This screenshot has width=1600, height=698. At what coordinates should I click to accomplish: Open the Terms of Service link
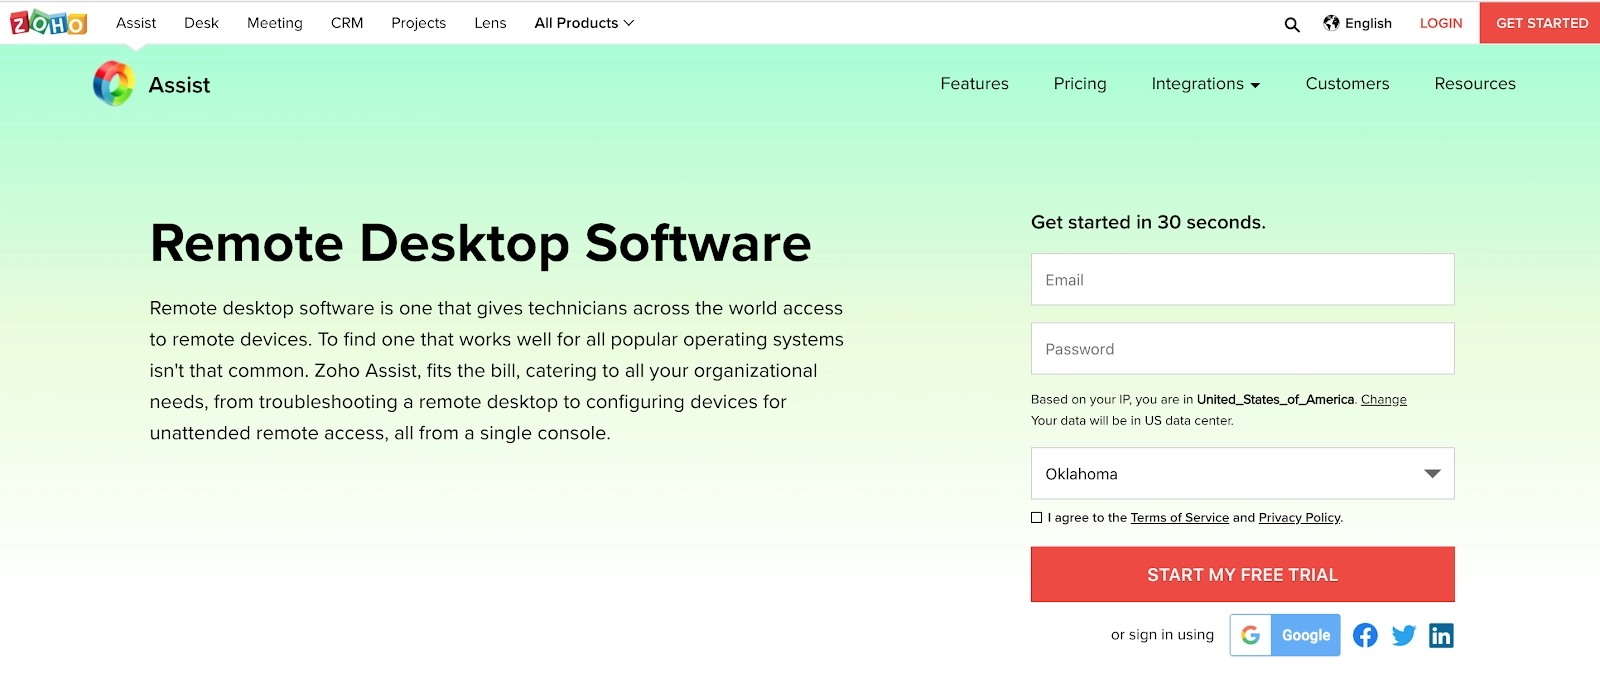click(x=1180, y=517)
